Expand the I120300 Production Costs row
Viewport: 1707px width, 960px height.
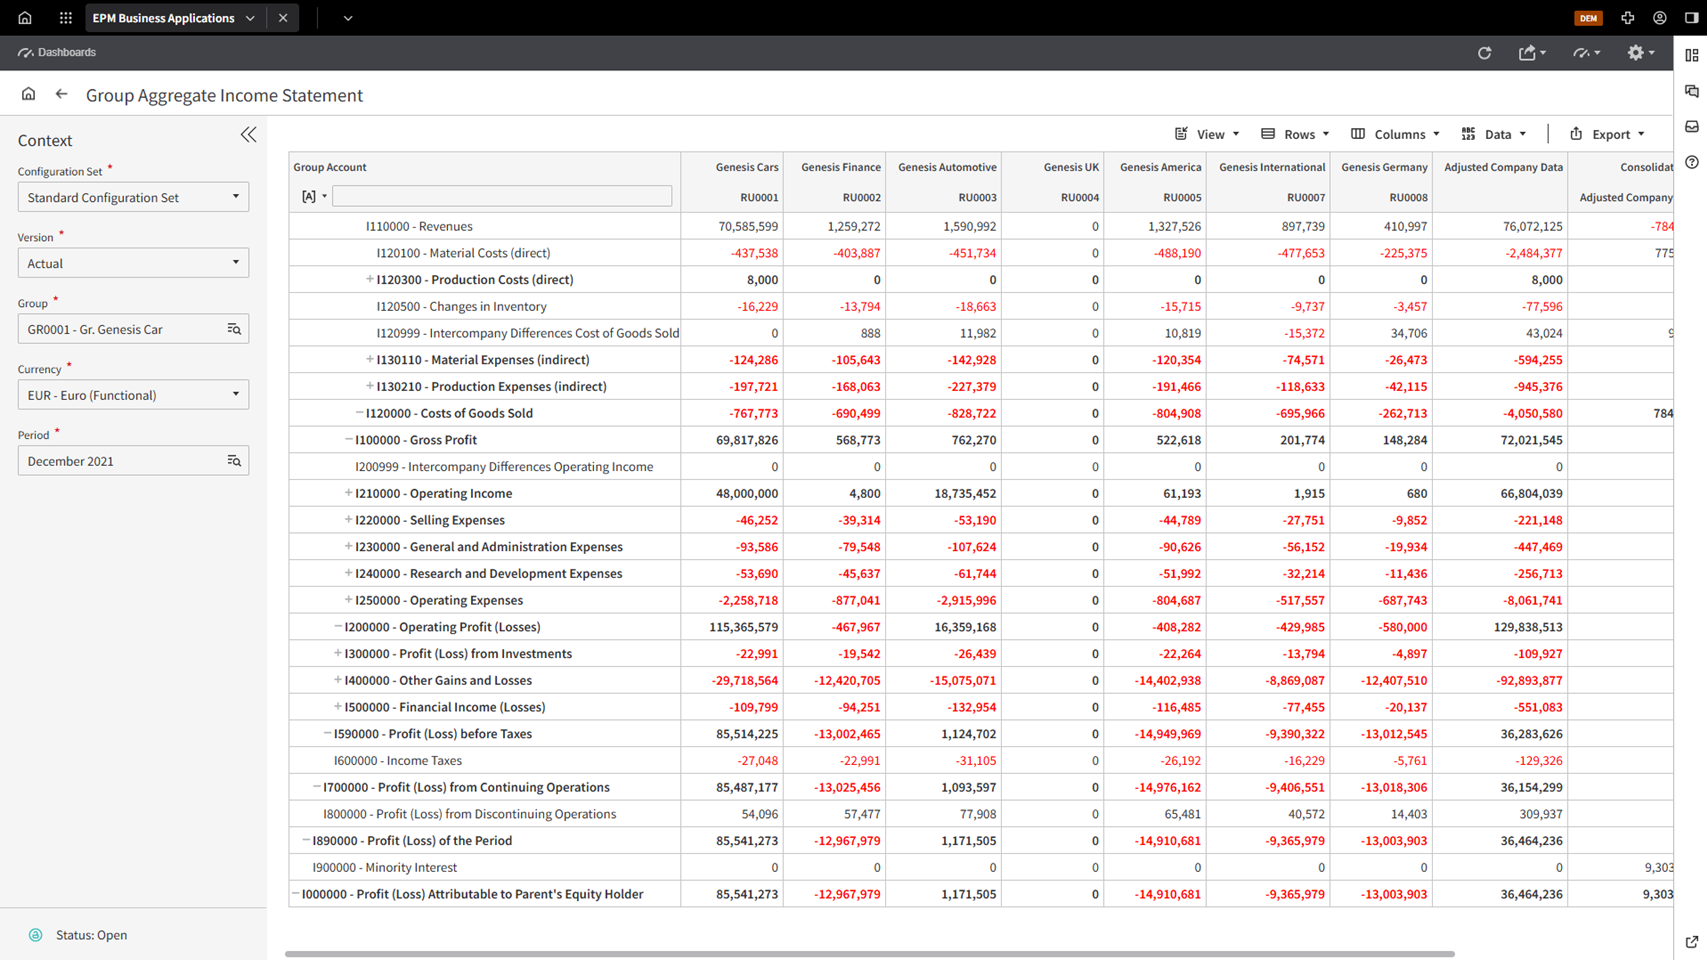click(369, 280)
